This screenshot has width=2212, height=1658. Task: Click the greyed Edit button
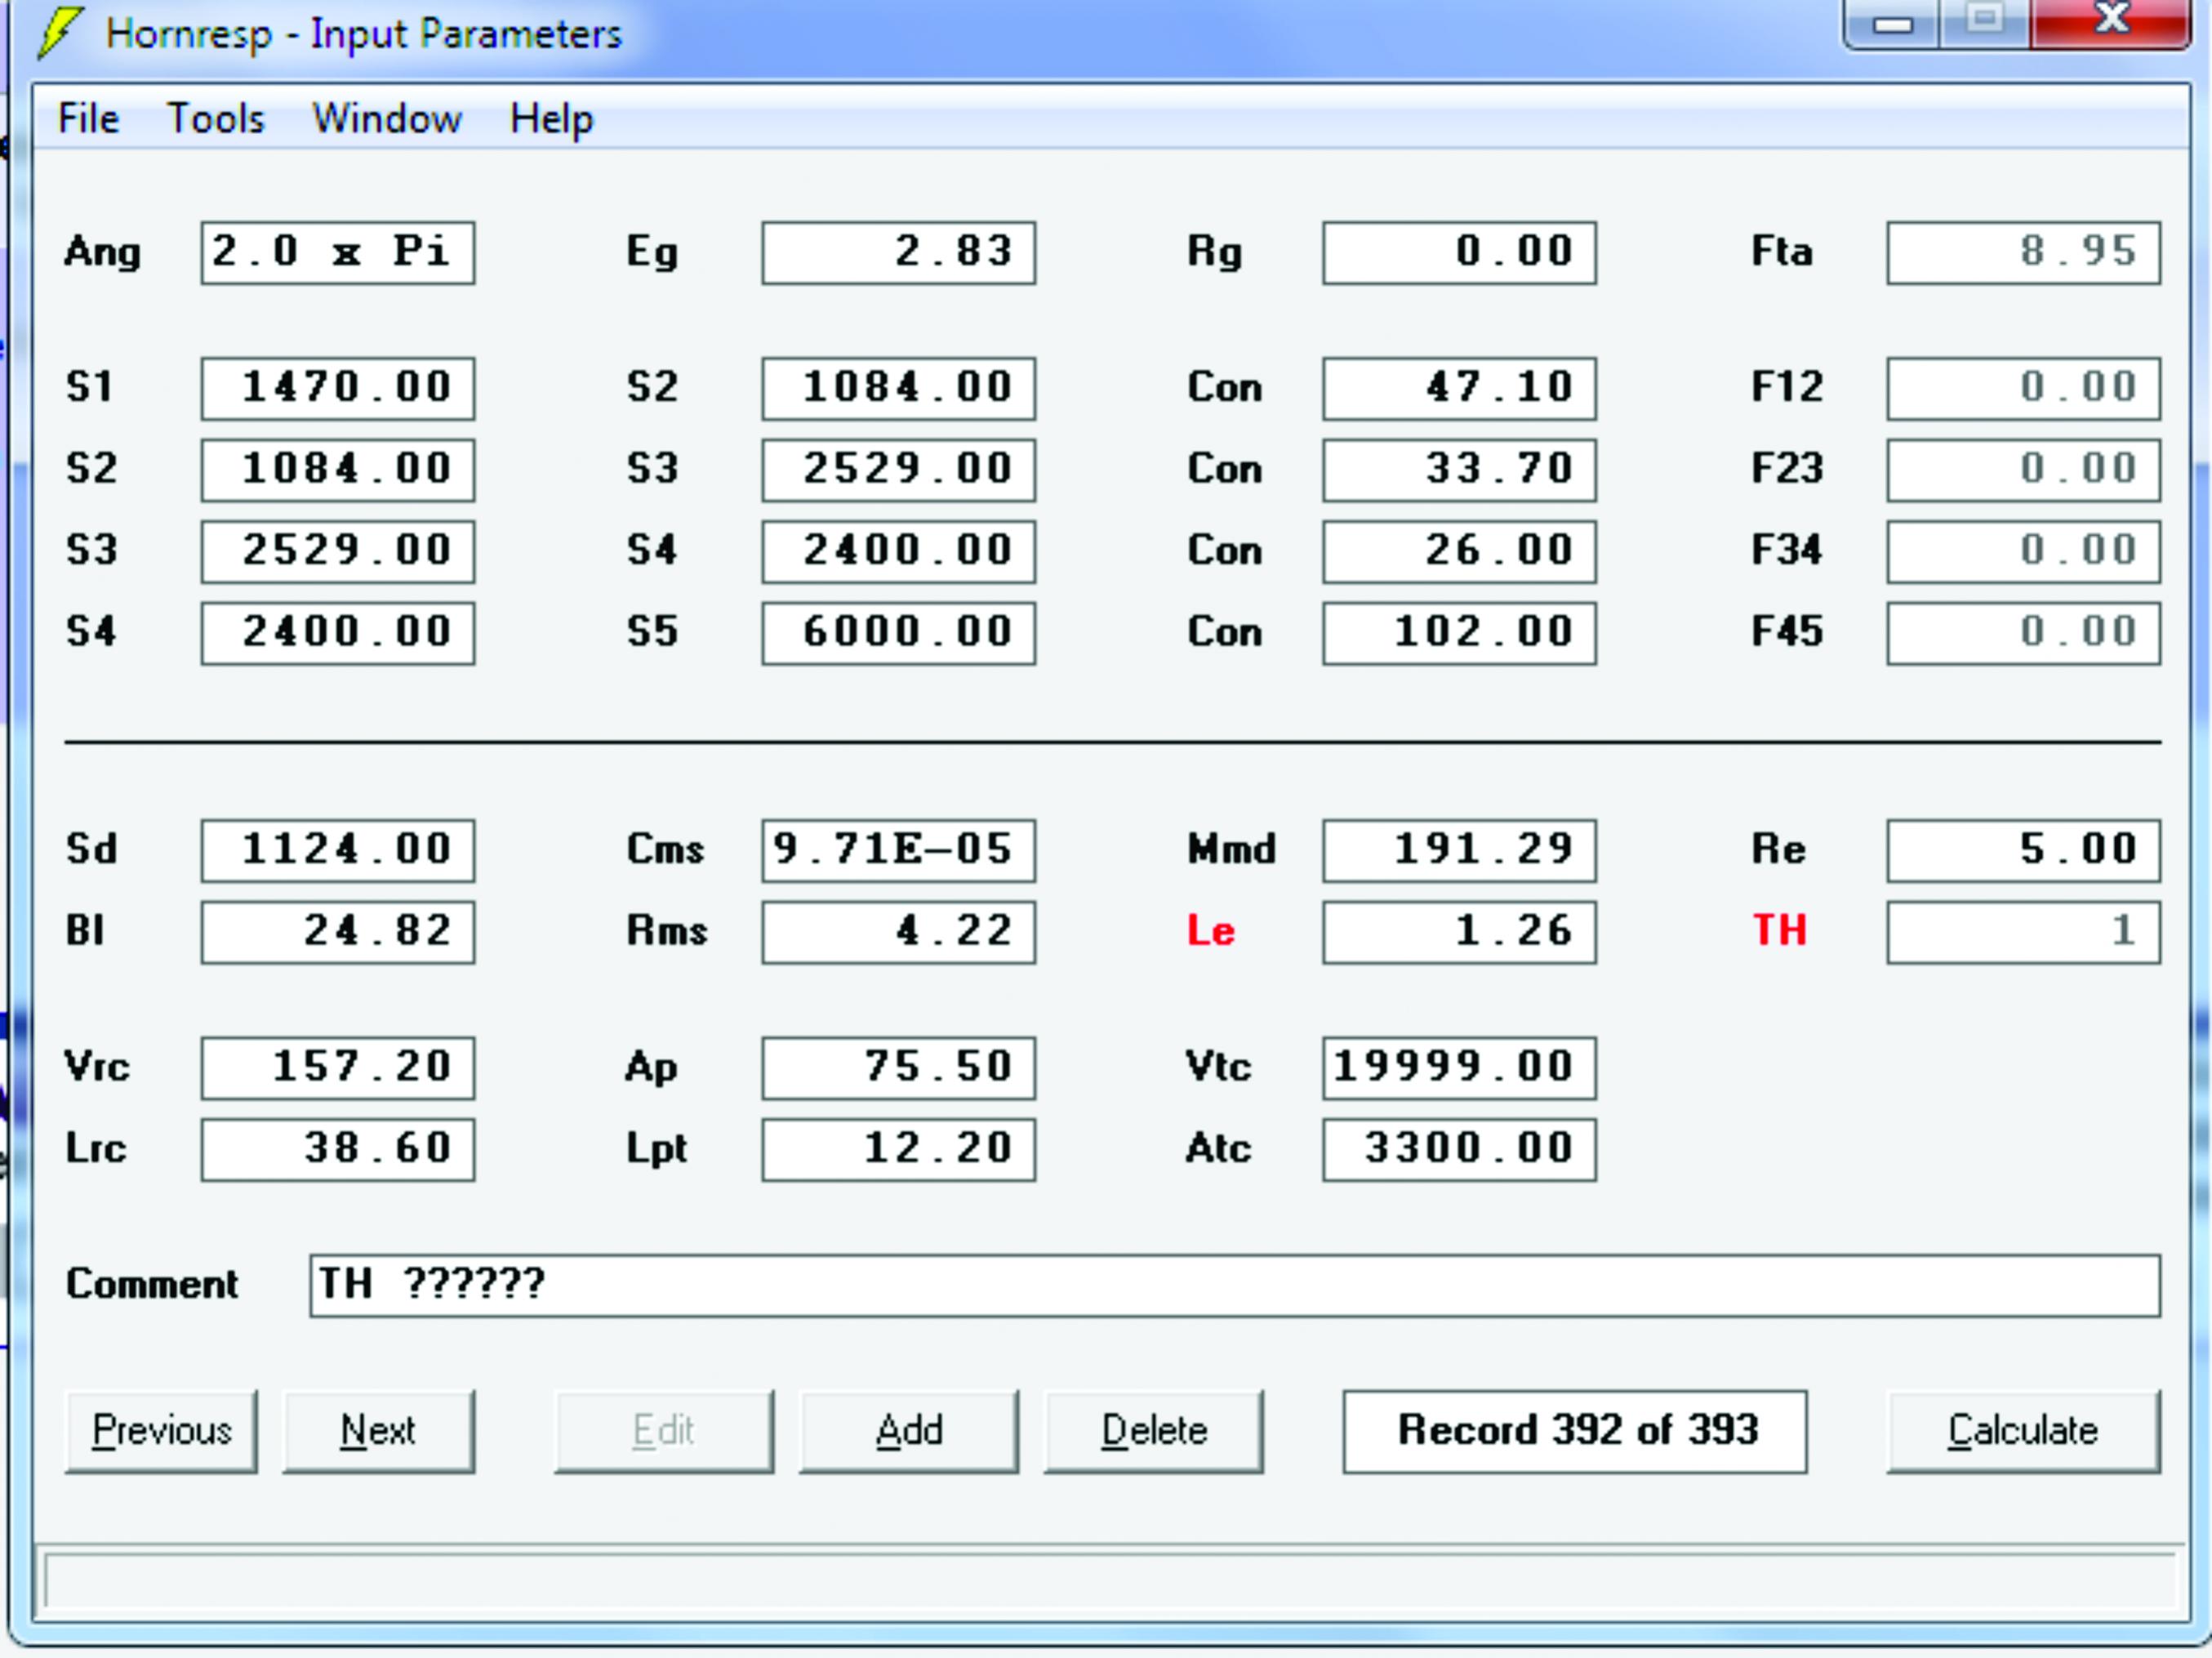(664, 1431)
